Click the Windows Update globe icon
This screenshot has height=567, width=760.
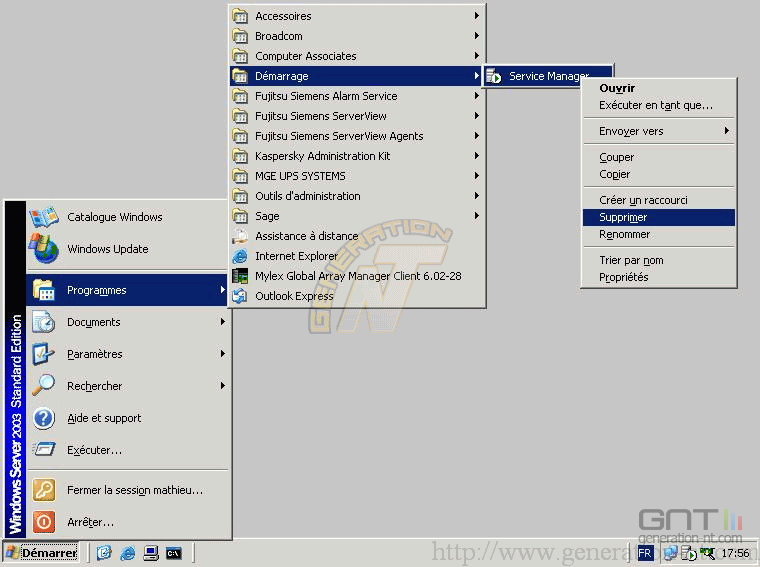pyautogui.click(x=44, y=249)
